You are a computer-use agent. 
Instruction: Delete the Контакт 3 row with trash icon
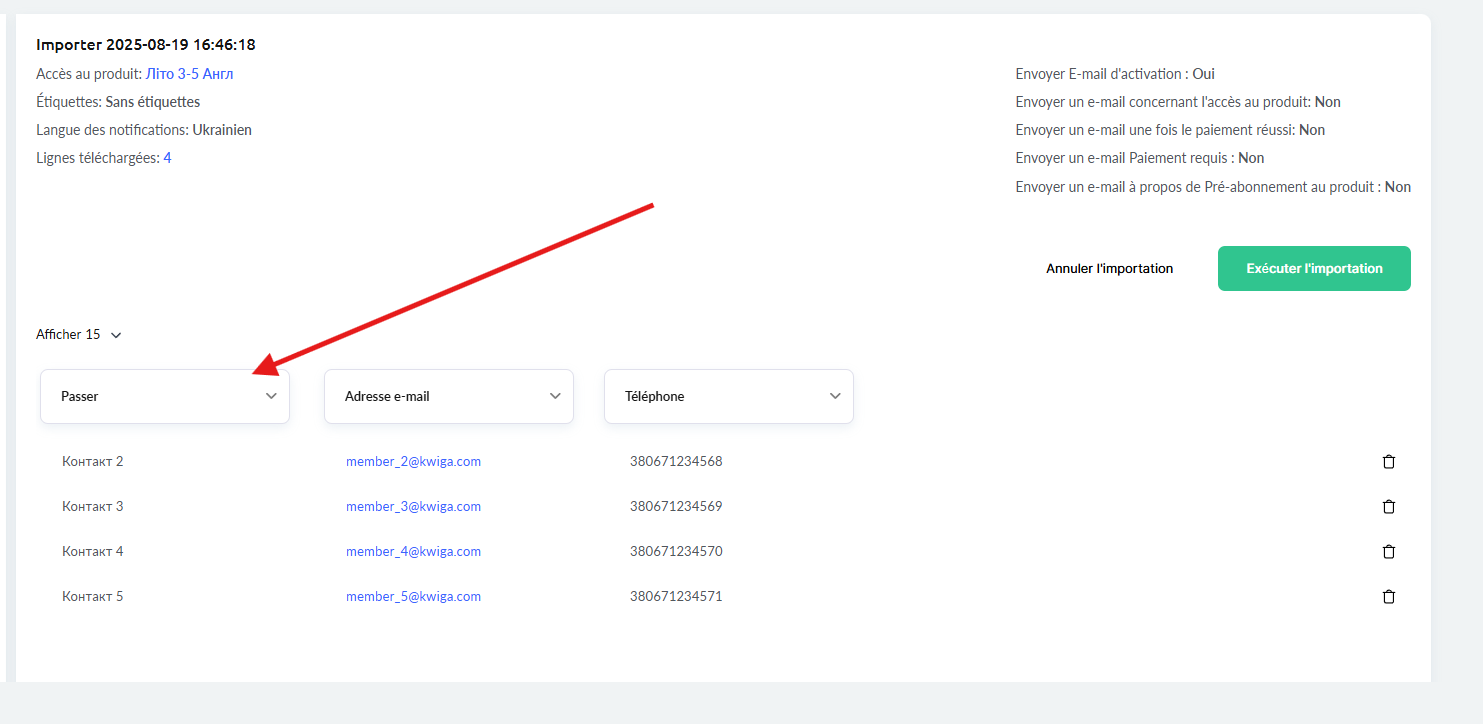click(1388, 507)
